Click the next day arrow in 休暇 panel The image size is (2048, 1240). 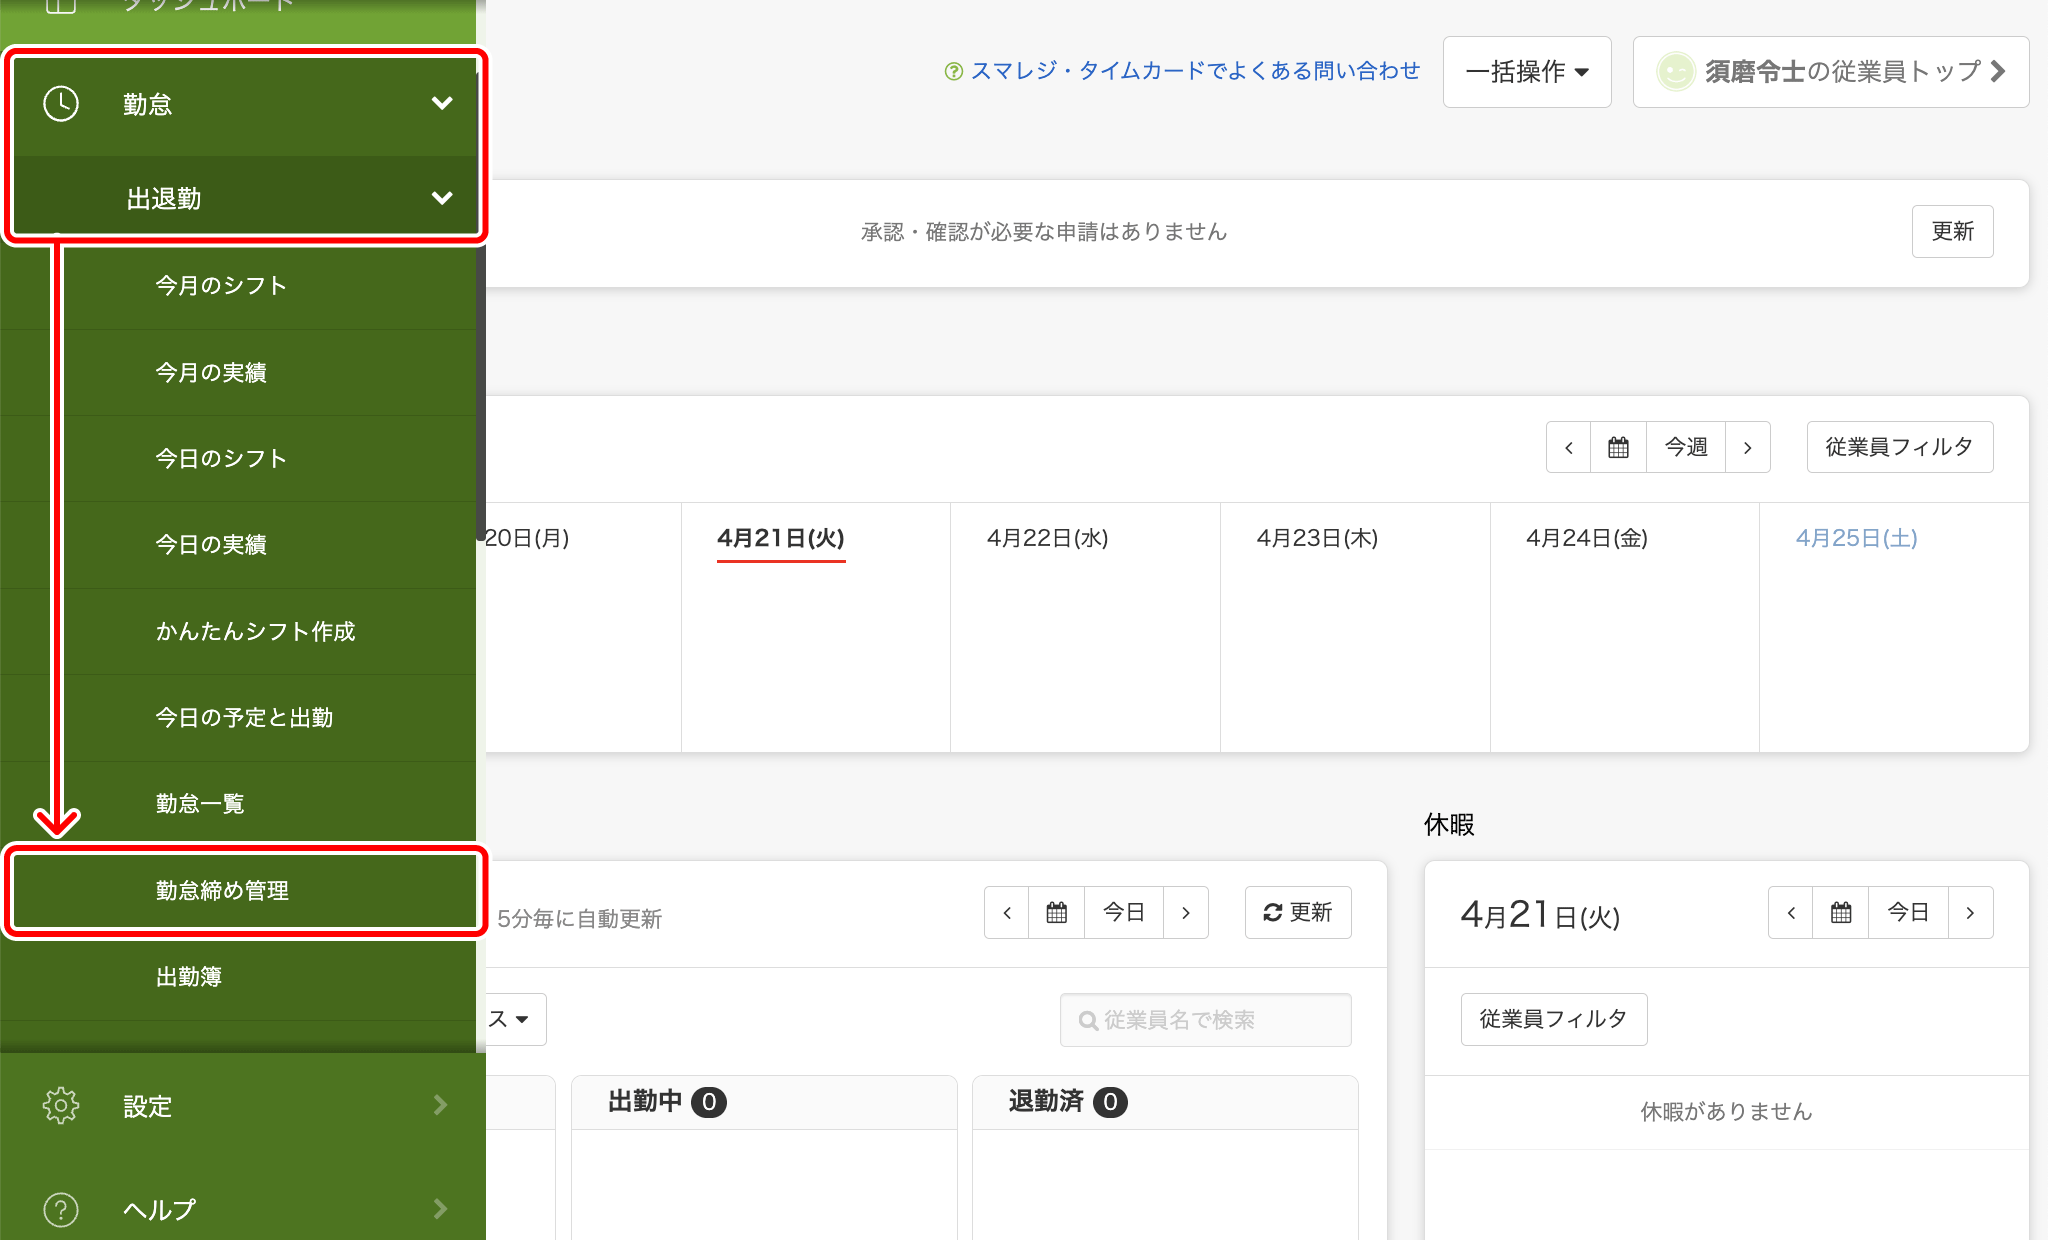(1970, 912)
